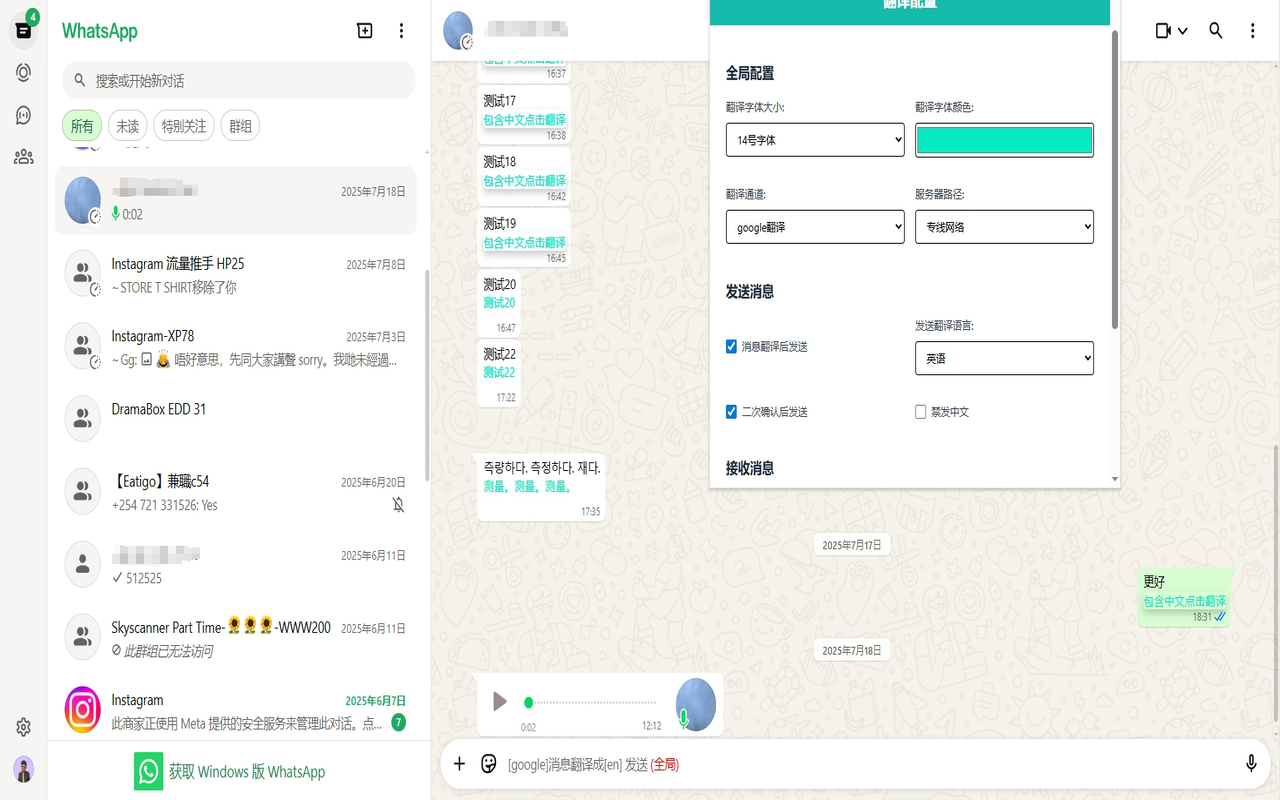Image resolution: width=1280 pixels, height=800 pixels.
Task: Click the group avatar of Instagram-XP78
Action: [83, 346]
